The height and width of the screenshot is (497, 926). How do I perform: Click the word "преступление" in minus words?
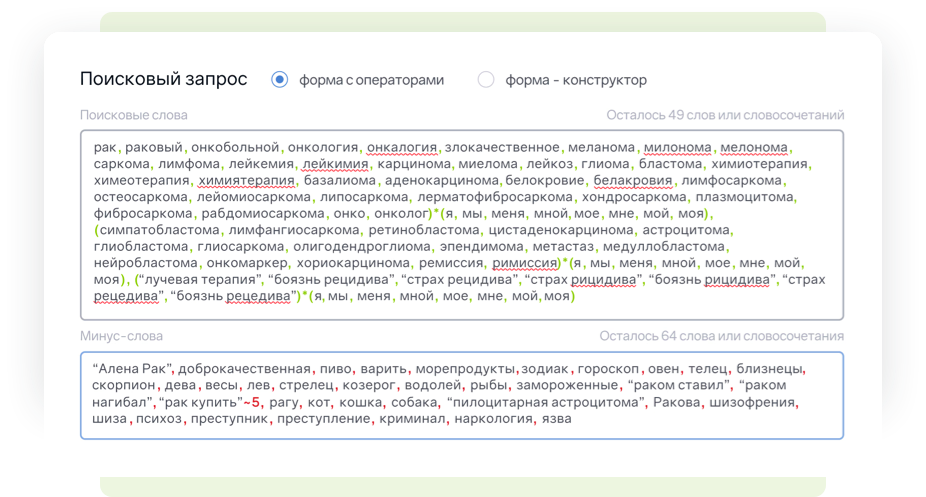[x=324, y=418]
